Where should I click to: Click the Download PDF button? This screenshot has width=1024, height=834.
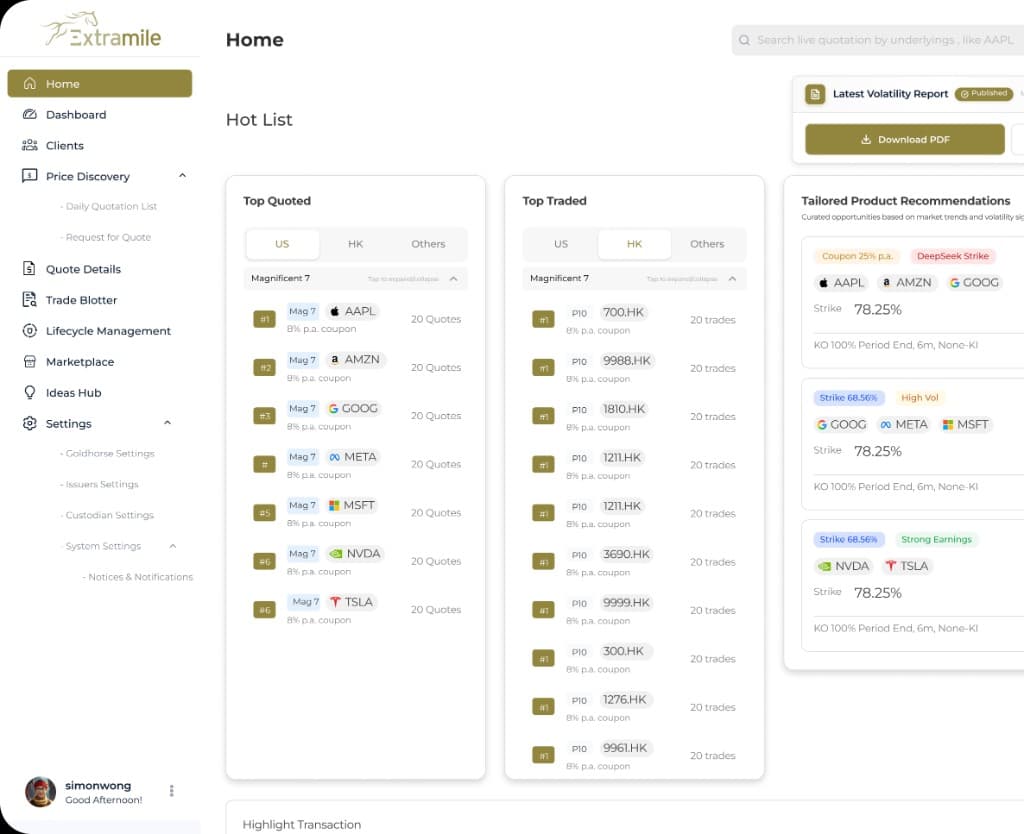pyautogui.click(x=904, y=139)
